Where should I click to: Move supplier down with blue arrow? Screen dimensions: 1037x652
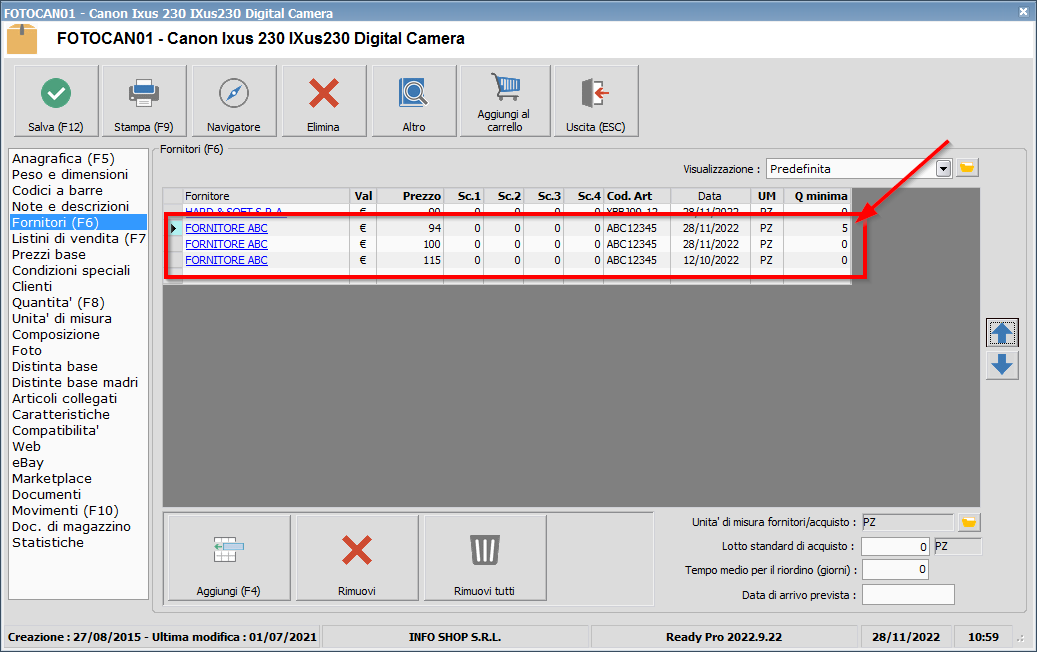click(1002, 365)
